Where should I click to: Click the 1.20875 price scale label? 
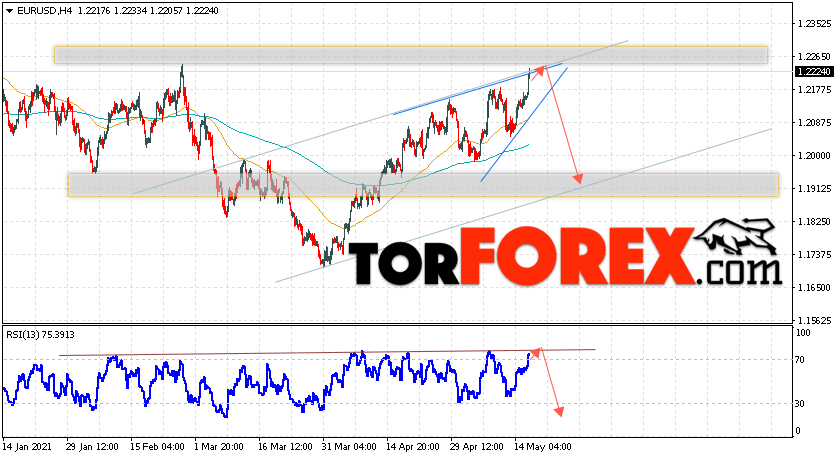[814, 122]
